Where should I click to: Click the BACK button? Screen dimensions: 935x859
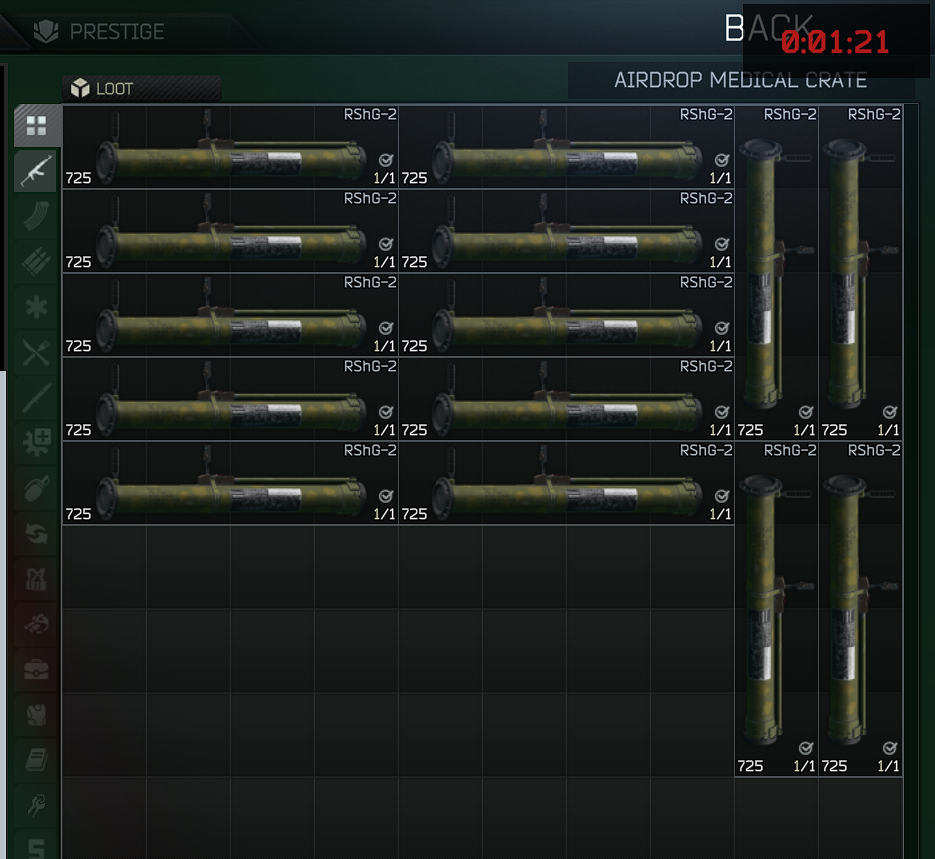tap(769, 28)
